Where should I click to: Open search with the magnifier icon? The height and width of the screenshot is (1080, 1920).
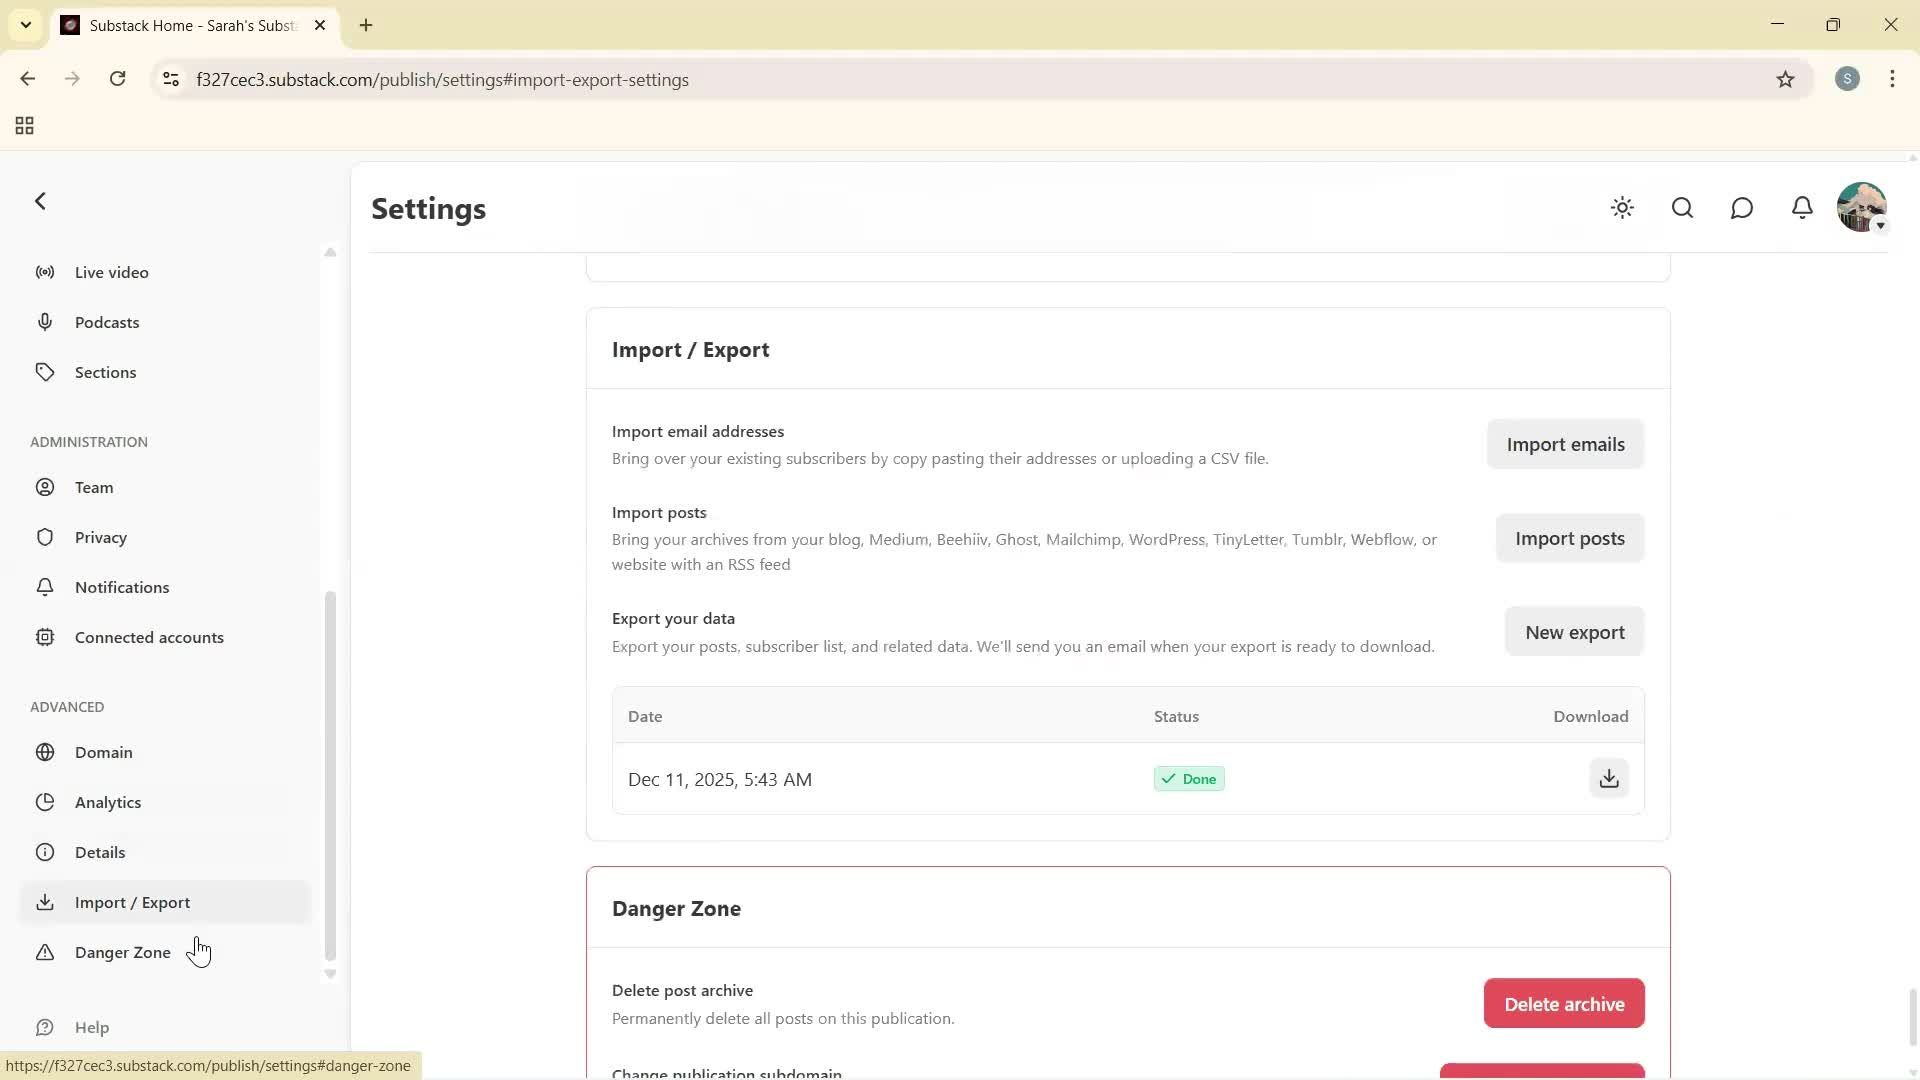coord(1682,208)
